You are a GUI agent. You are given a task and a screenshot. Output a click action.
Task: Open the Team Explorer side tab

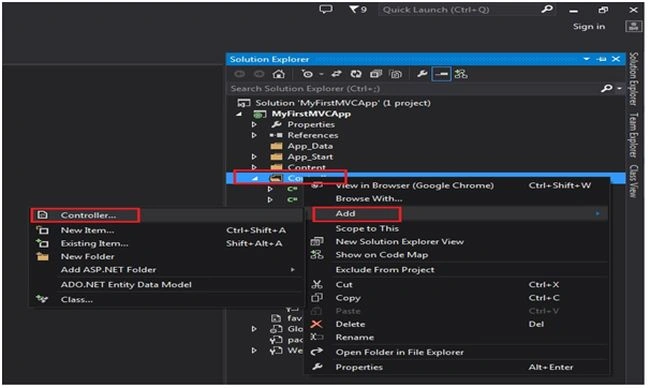tap(633, 135)
